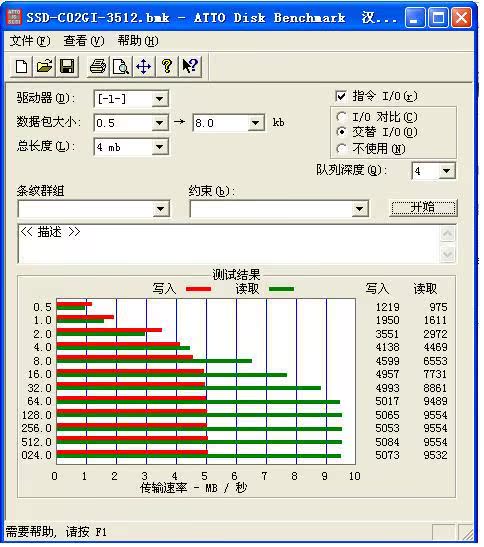Viewport: 484px width, 547px height.
Task: Print results with the printer icon
Action: (98, 66)
